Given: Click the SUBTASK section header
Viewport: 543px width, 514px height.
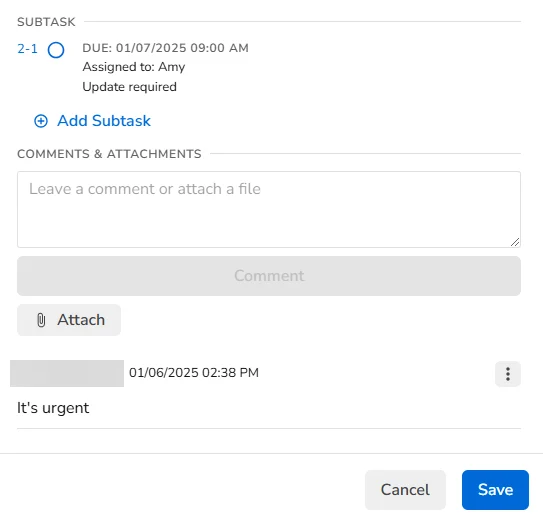Looking at the screenshot, I should (46, 22).
